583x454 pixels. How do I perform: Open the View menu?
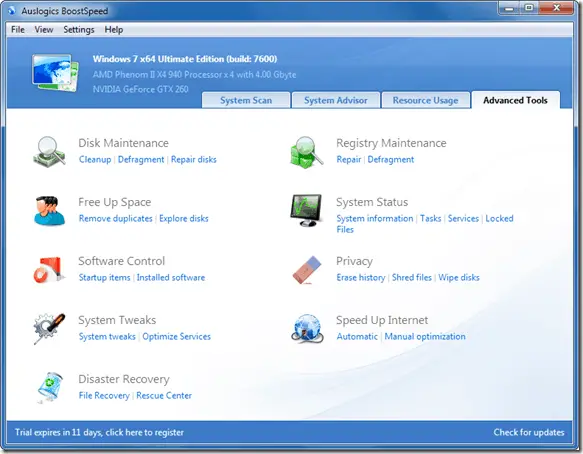[x=44, y=30]
